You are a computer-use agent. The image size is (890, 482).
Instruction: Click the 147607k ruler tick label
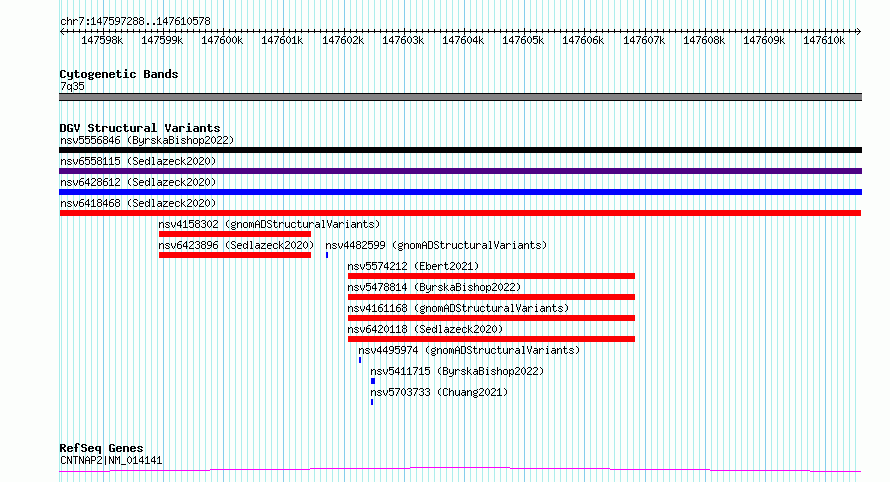(x=644, y=41)
